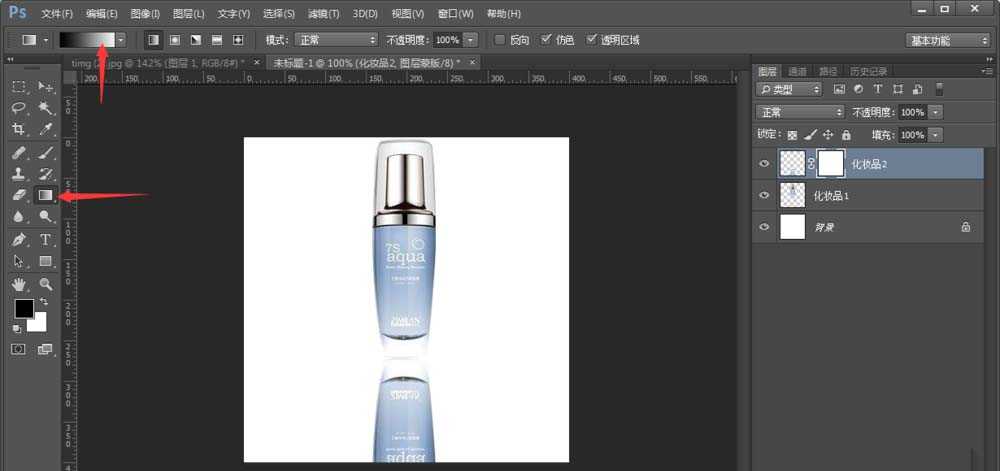Click the black foreground color swatch
Viewport: 1000px width, 471px height.
[23, 309]
